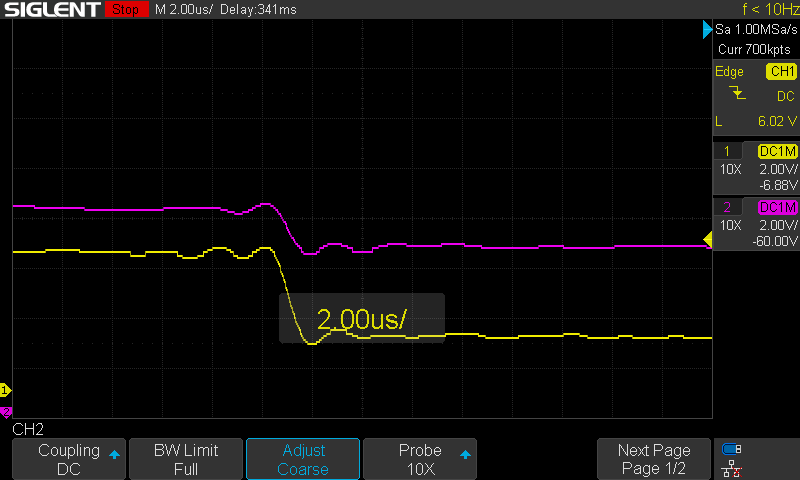Open the Coupling DC softkey menu
800x480 pixels.
coord(69,459)
